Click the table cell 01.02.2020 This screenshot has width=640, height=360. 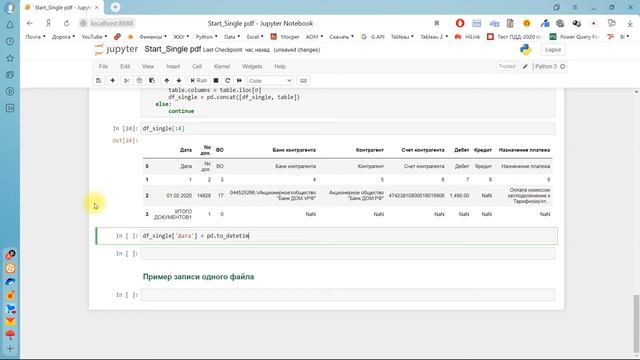click(x=179, y=196)
